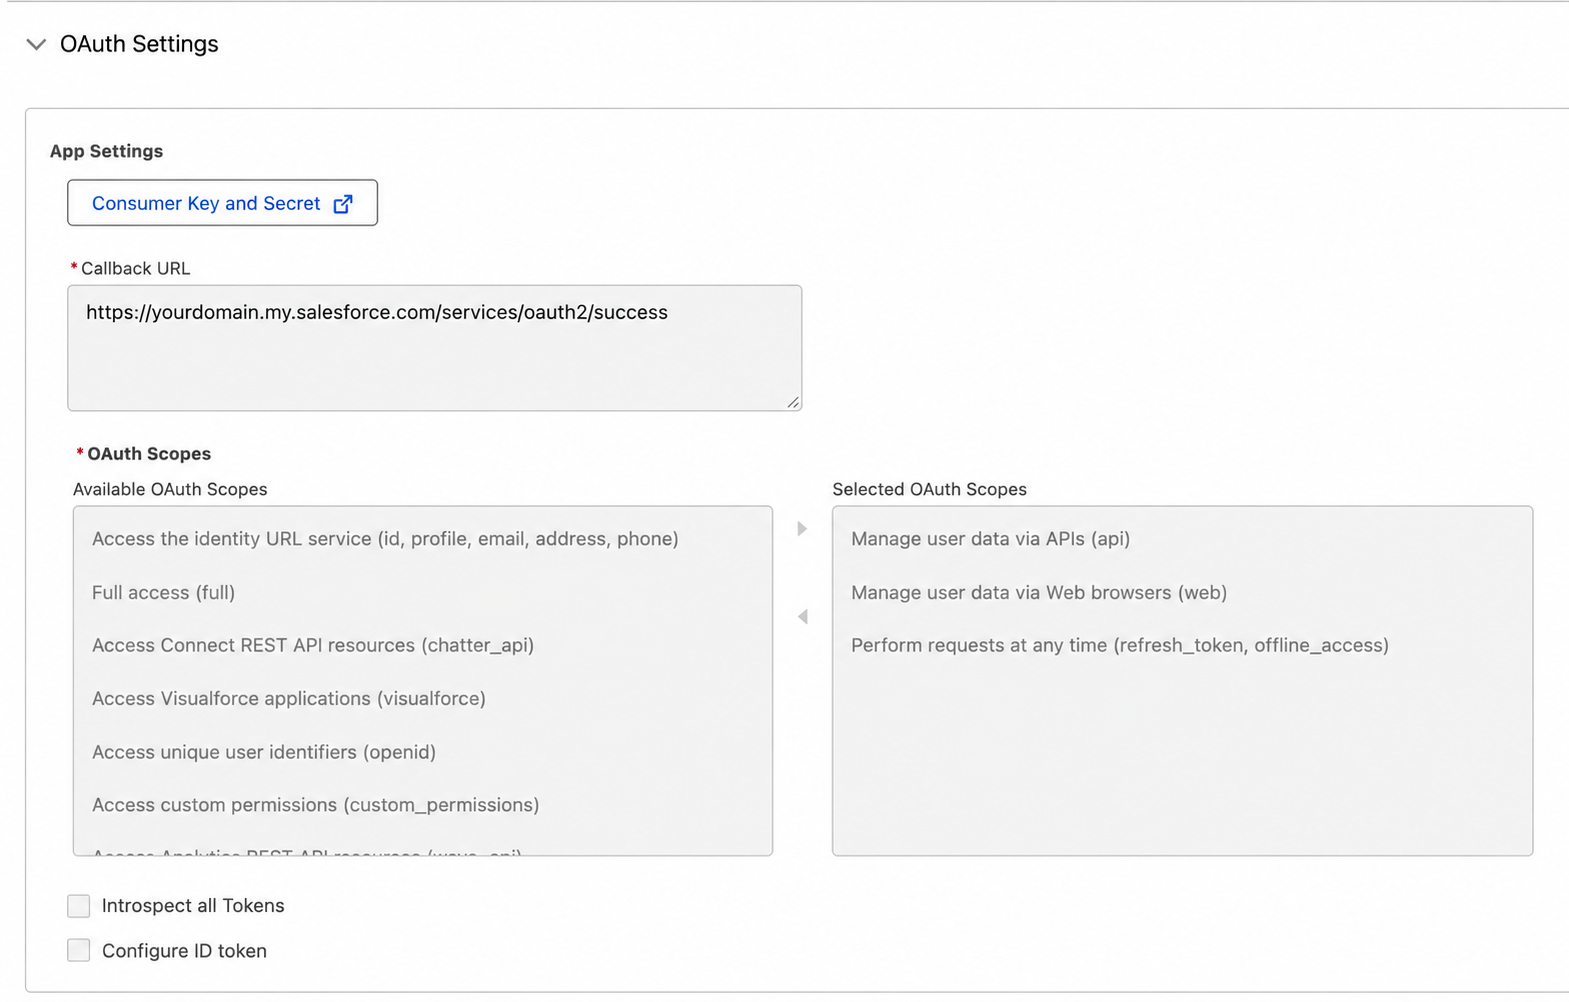Select 'Access Visualforce applications (visualforce)' scope
This screenshot has height=1002, width=1569.
click(289, 699)
